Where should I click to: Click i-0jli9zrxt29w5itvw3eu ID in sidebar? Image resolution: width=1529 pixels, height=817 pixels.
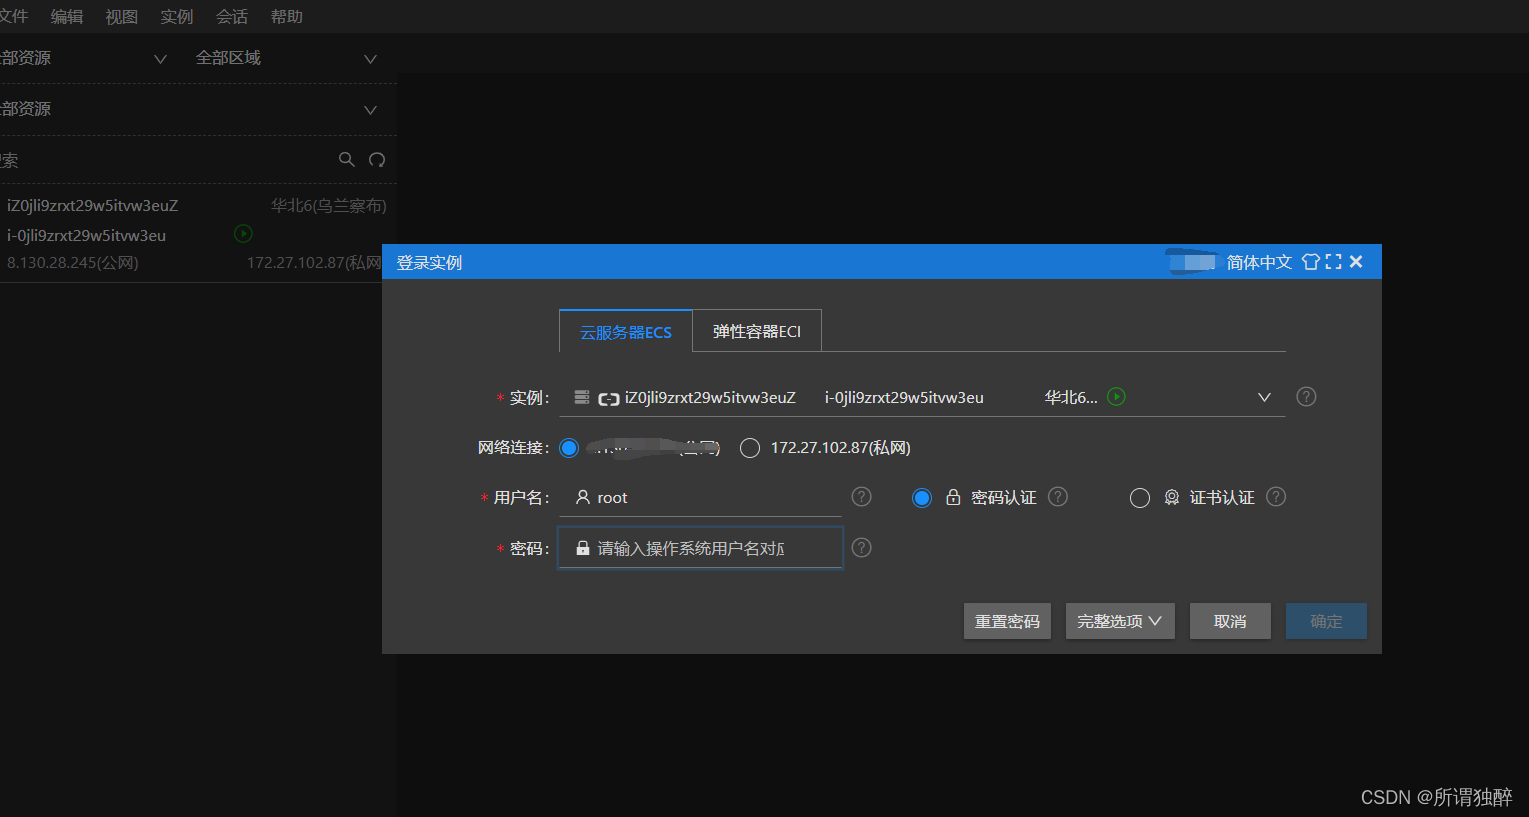tap(86, 235)
